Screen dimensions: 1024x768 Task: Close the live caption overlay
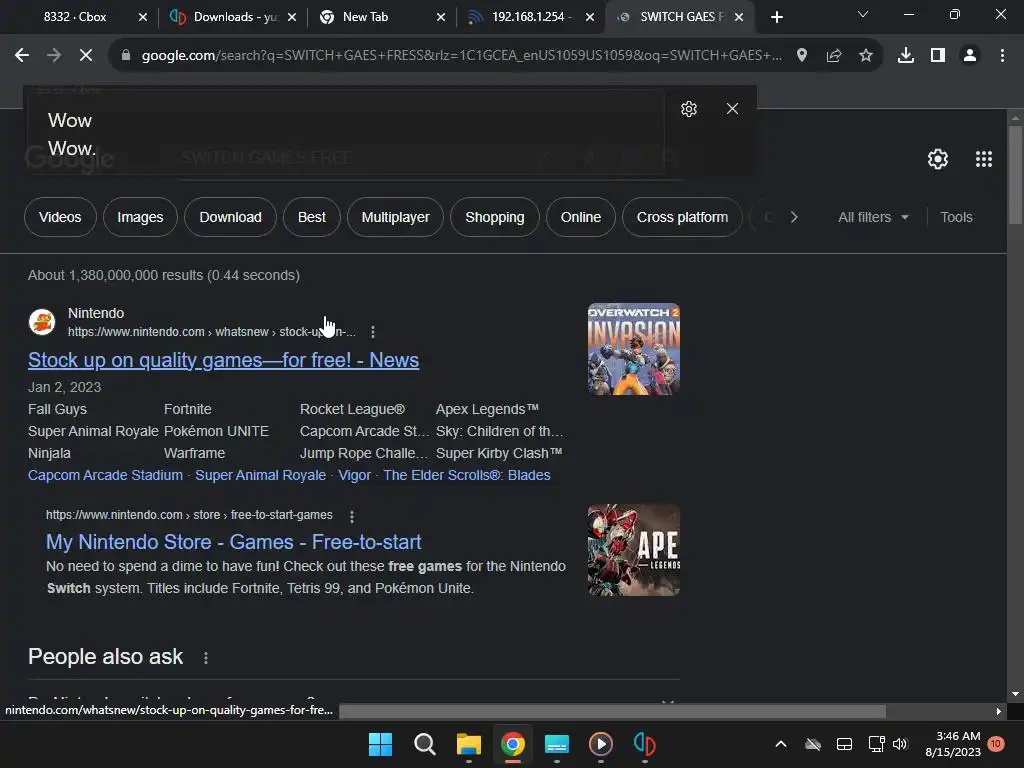coord(732,109)
